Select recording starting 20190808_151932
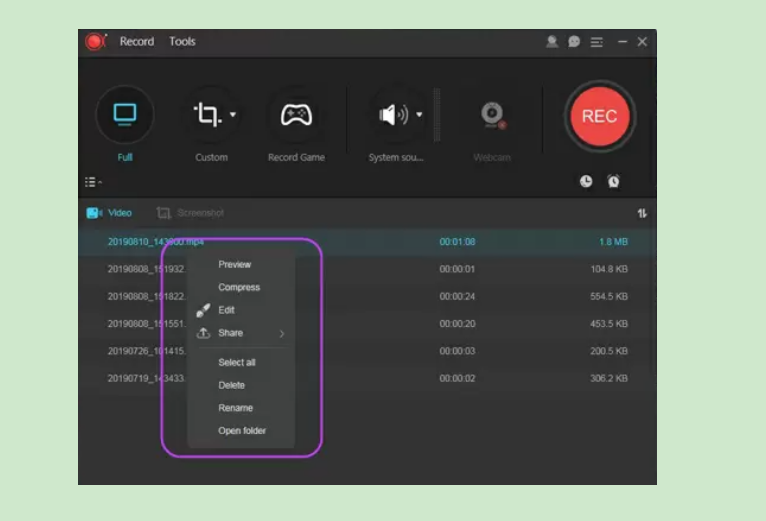This screenshot has height=521, width=766. tap(146, 269)
